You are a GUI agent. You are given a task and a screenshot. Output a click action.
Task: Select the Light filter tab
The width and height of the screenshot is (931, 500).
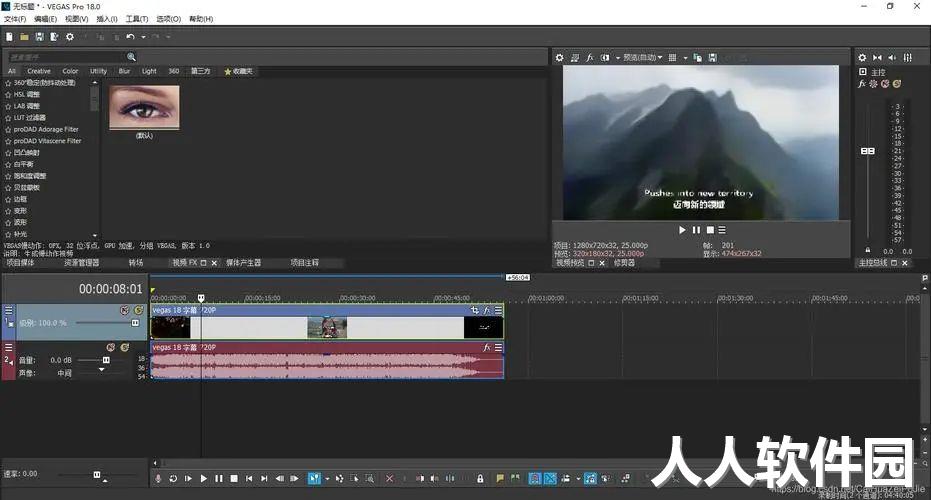coord(149,71)
